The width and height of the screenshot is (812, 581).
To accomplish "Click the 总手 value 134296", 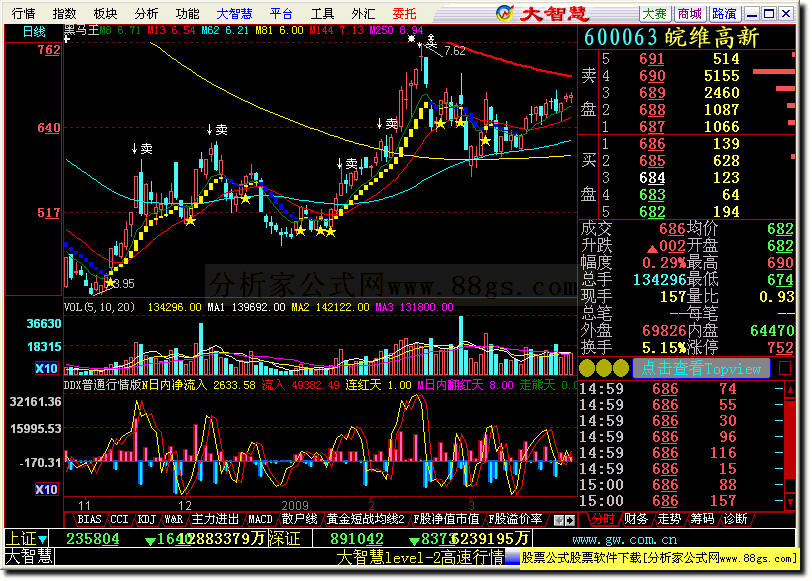I will coord(659,280).
